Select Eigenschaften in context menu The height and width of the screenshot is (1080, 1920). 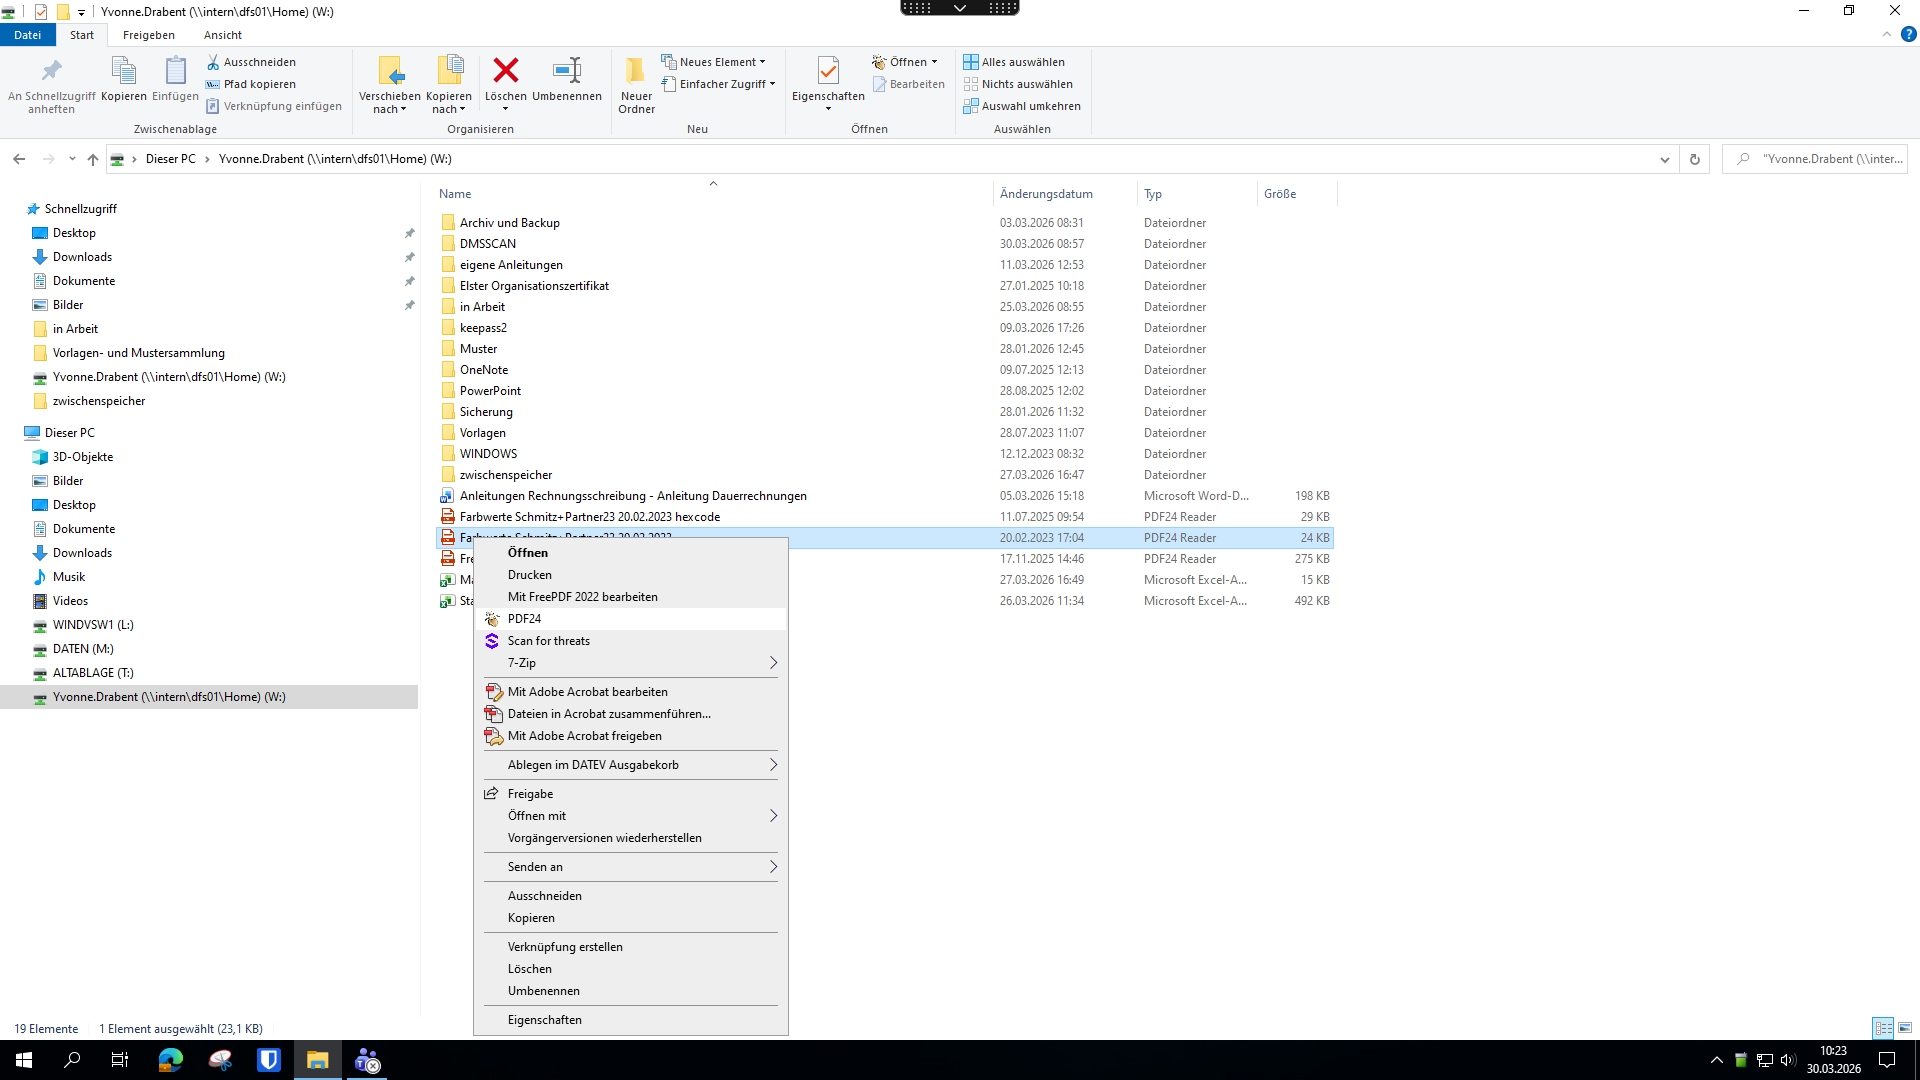click(x=544, y=1020)
